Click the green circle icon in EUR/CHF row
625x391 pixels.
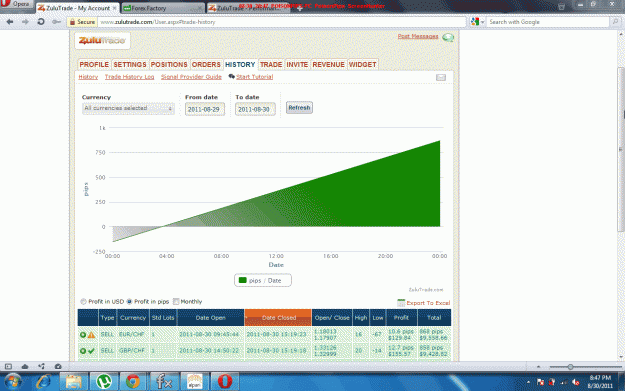[x=83, y=335]
